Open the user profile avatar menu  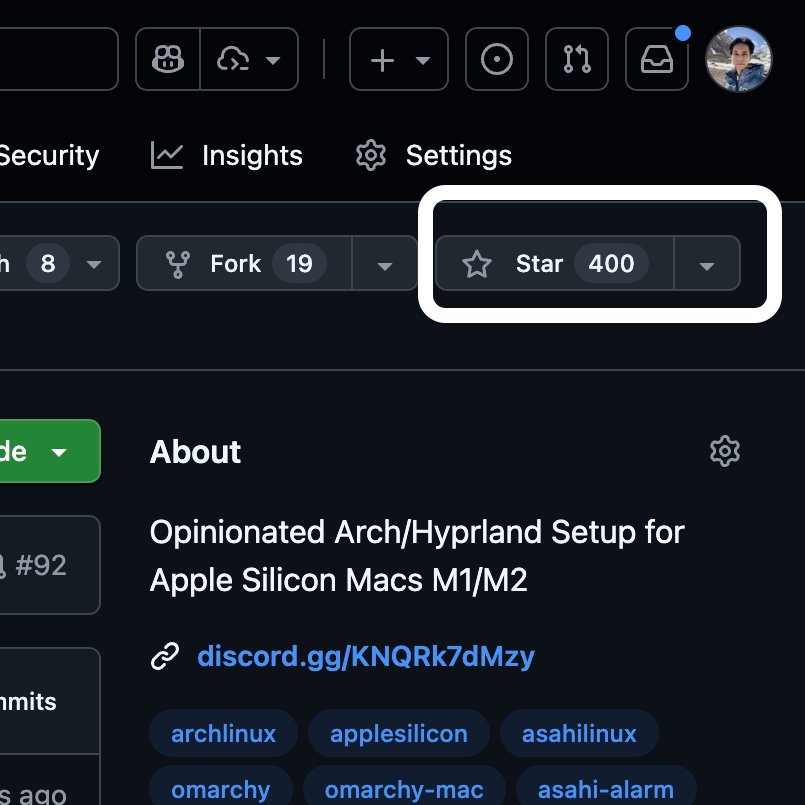[738, 59]
